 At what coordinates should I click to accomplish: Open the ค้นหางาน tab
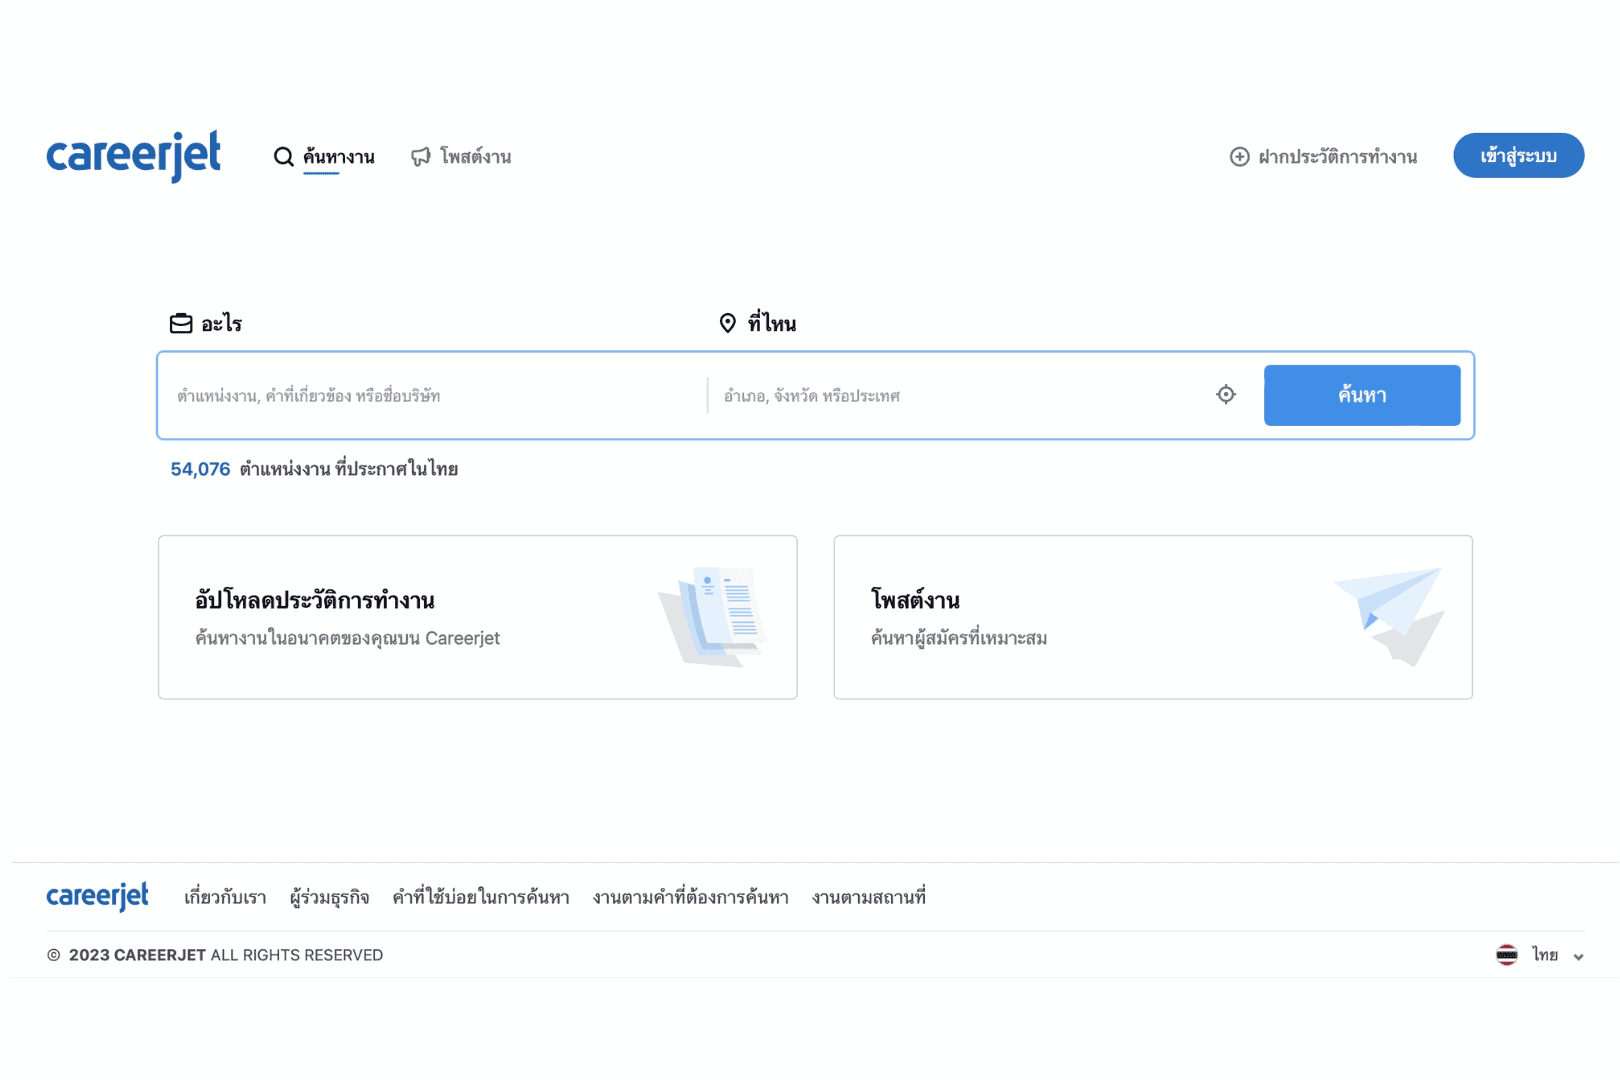click(339, 157)
